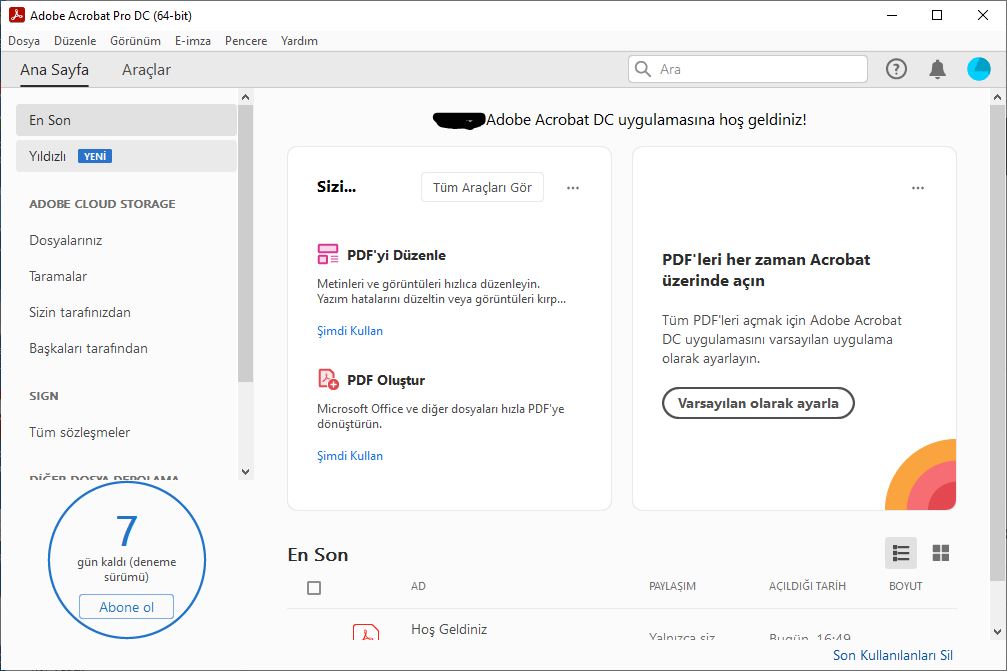Viewport: 1007px width, 671px height.
Task: Open the Dosya menu
Action: 24,40
